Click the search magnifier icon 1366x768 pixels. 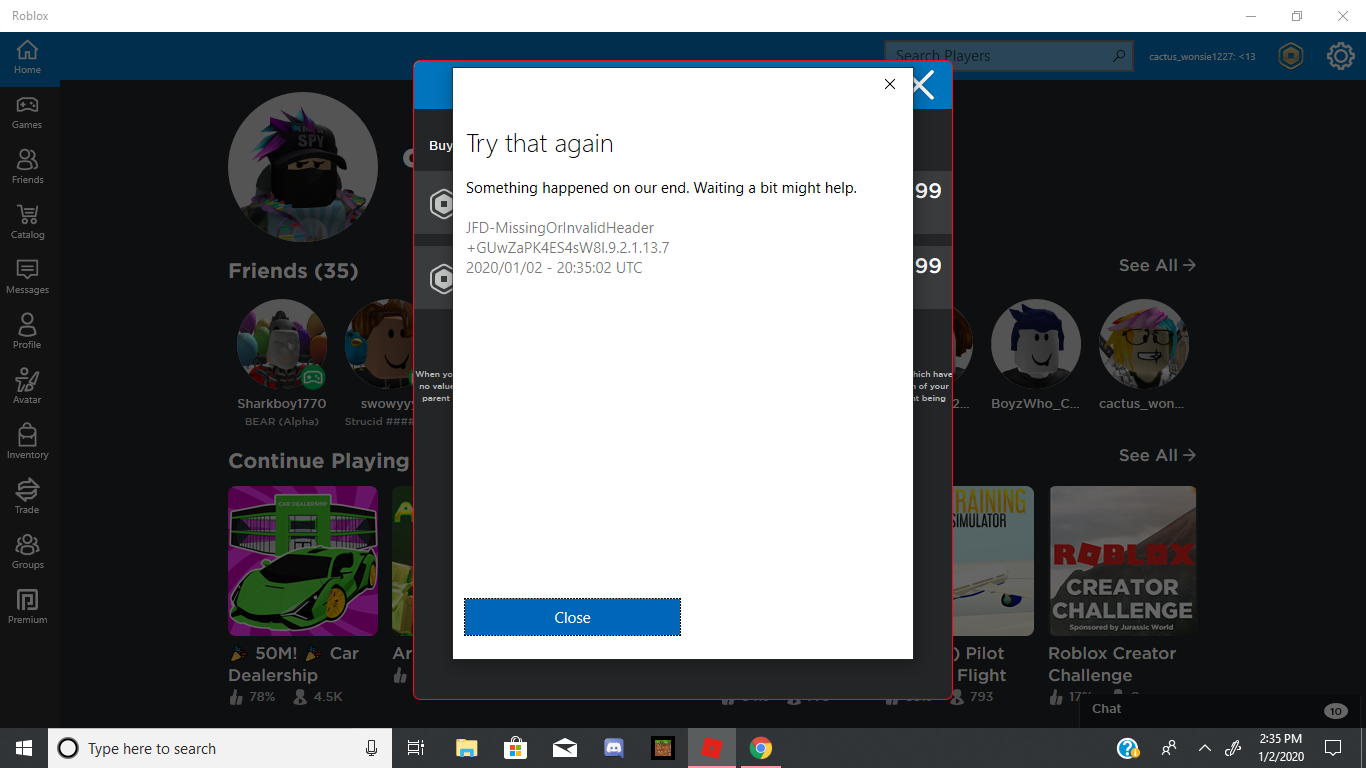coord(1120,56)
